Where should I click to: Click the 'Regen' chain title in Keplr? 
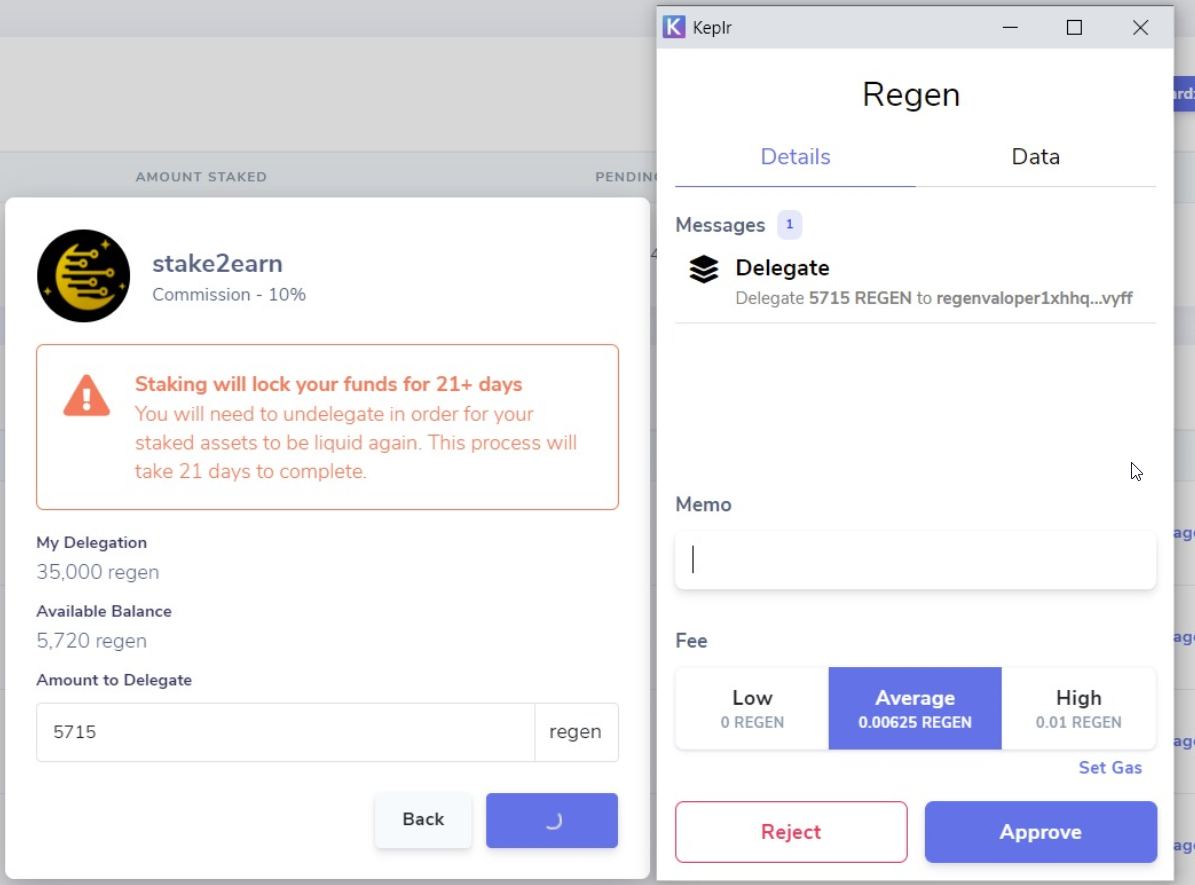911,95
